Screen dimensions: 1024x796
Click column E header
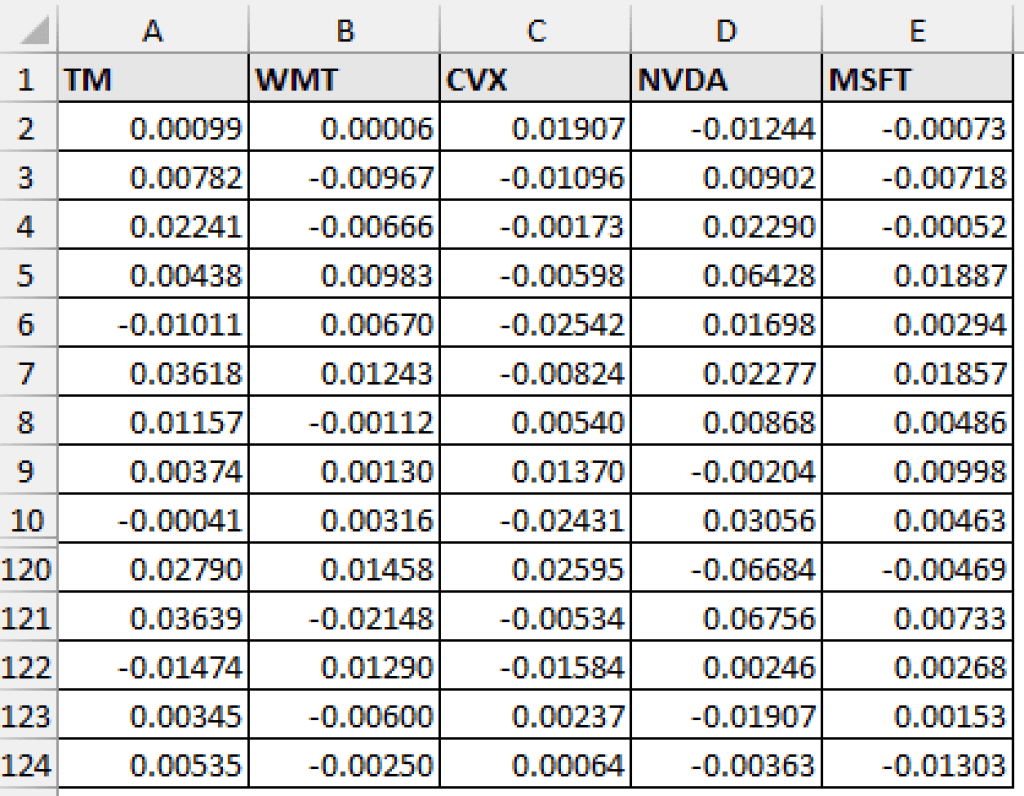tap(917, 31)
